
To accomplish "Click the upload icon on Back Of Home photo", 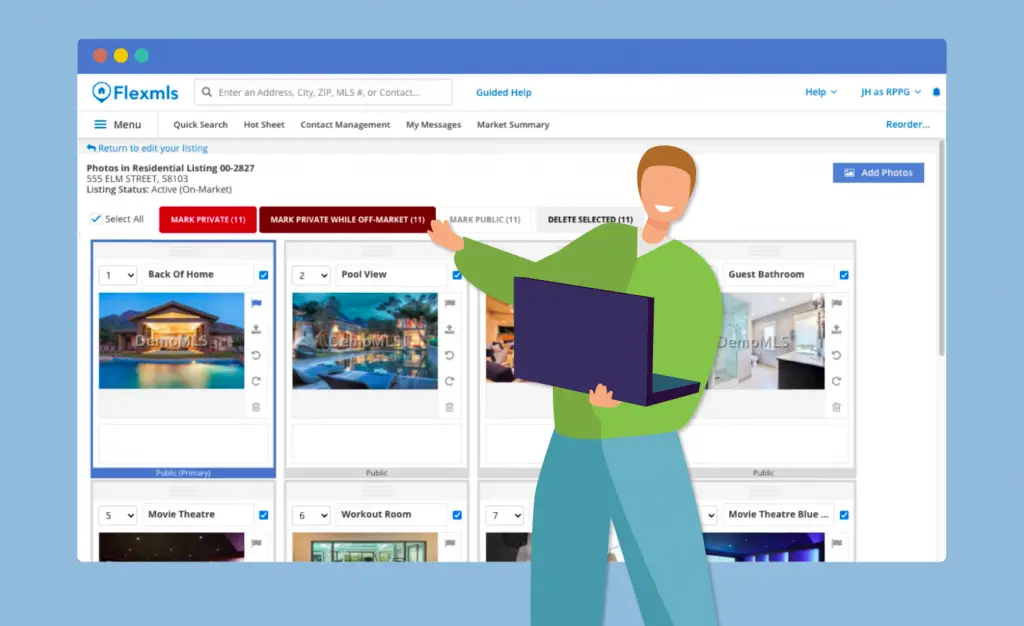I will tap(256, 329).
